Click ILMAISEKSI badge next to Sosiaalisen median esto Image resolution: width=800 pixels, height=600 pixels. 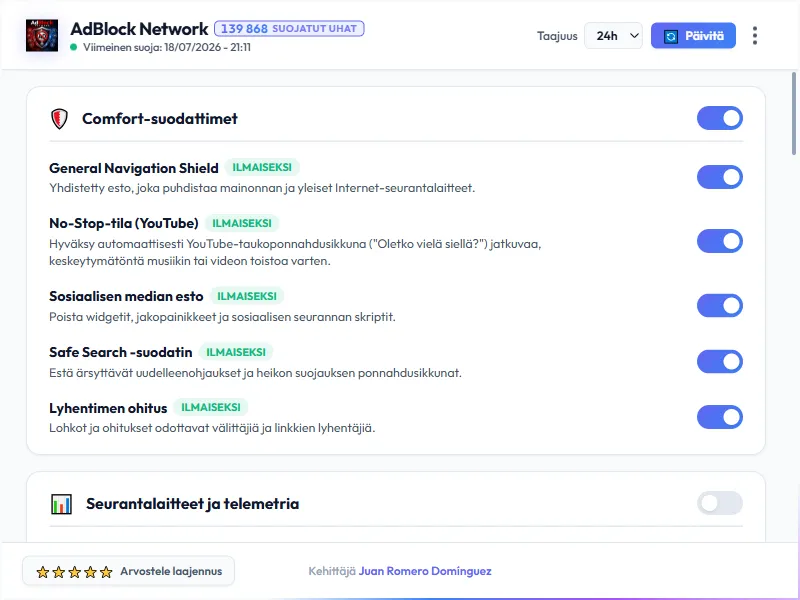[x=247, y=296]
